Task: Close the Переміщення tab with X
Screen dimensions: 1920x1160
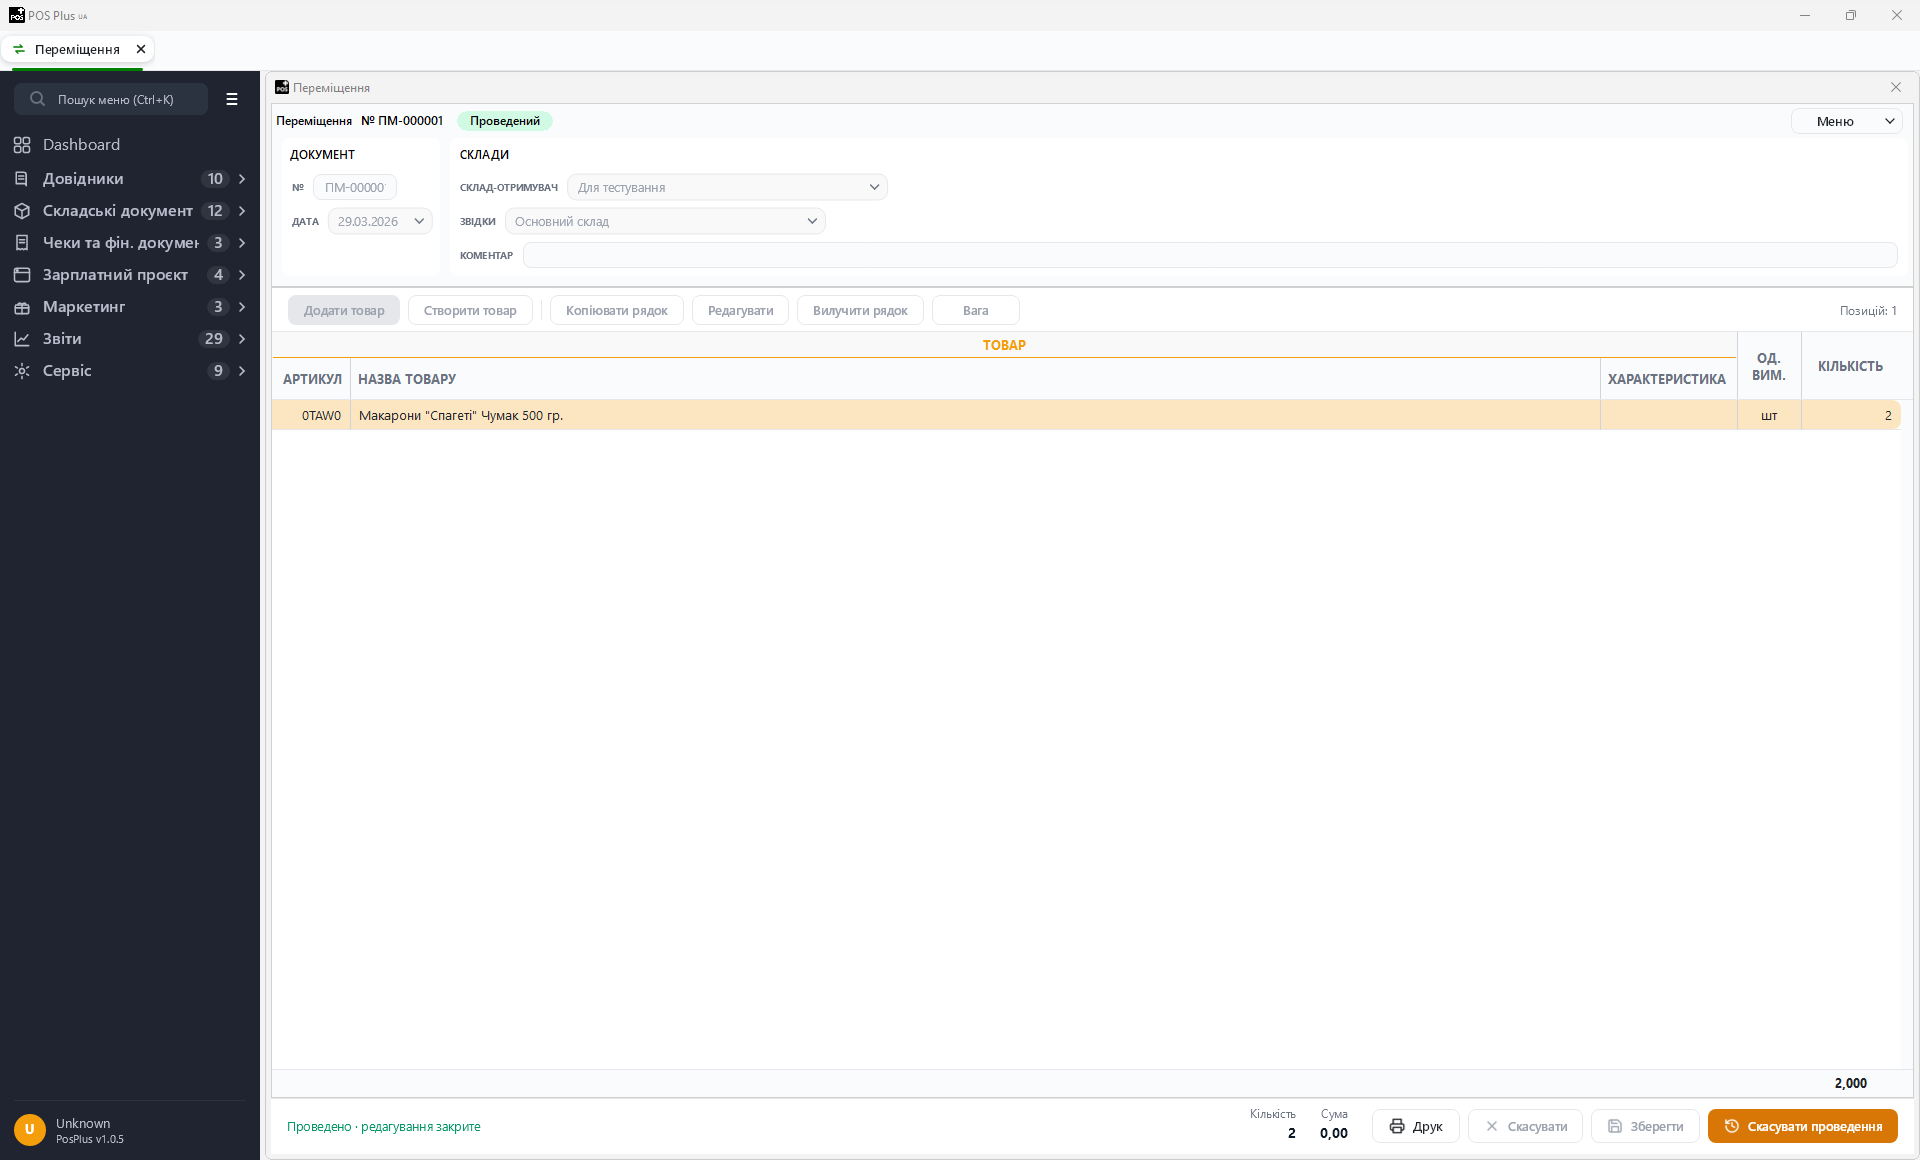Action: coord(141,49)
